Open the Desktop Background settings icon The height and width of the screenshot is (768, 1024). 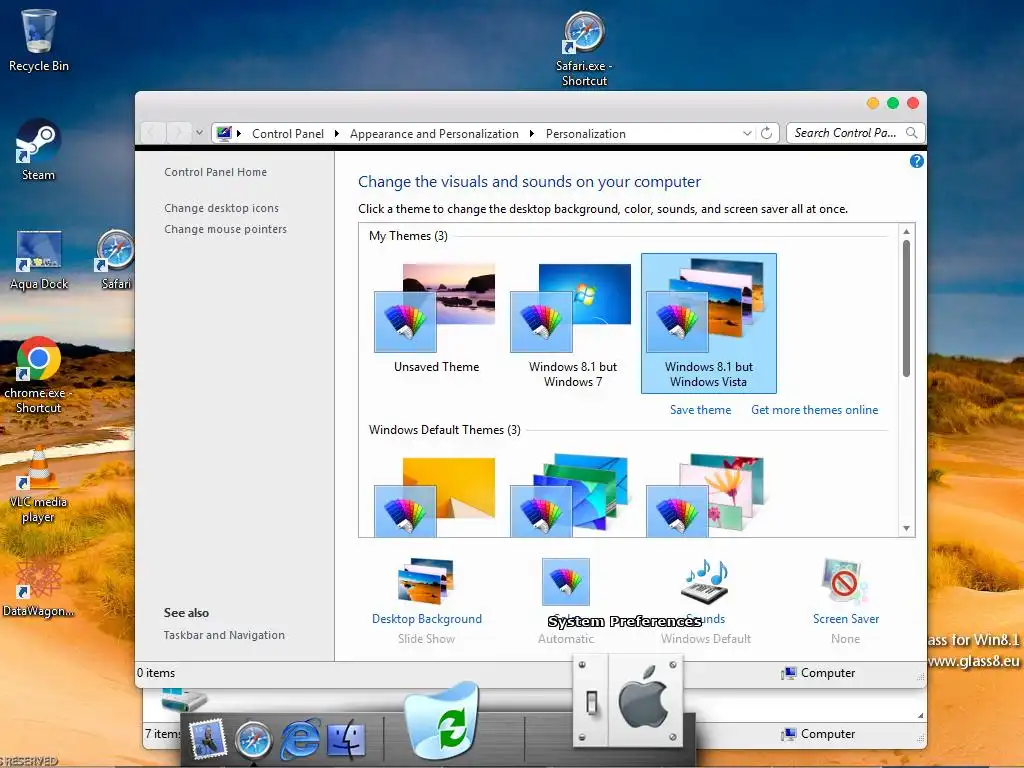[x=426, y=581]
